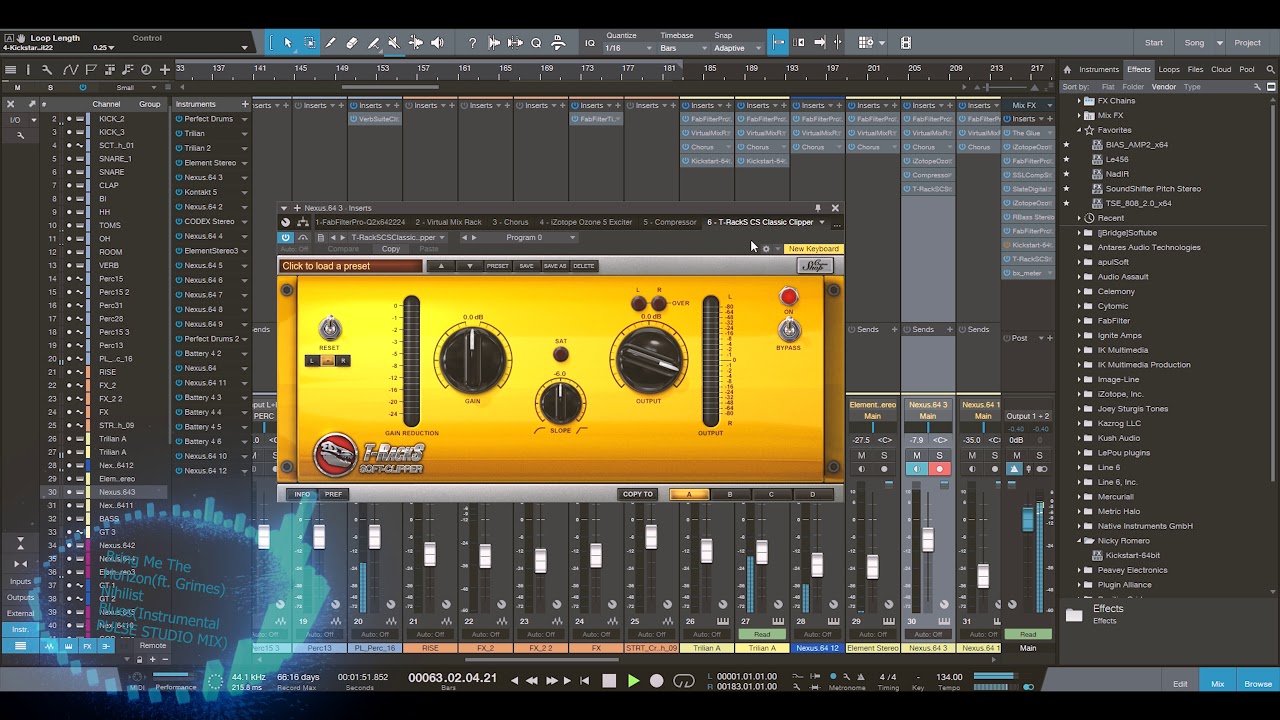Screen dimensions: 1280x720
Task: Click the PREF button on Soft-Clipper
Action: [x=333, y=494]
